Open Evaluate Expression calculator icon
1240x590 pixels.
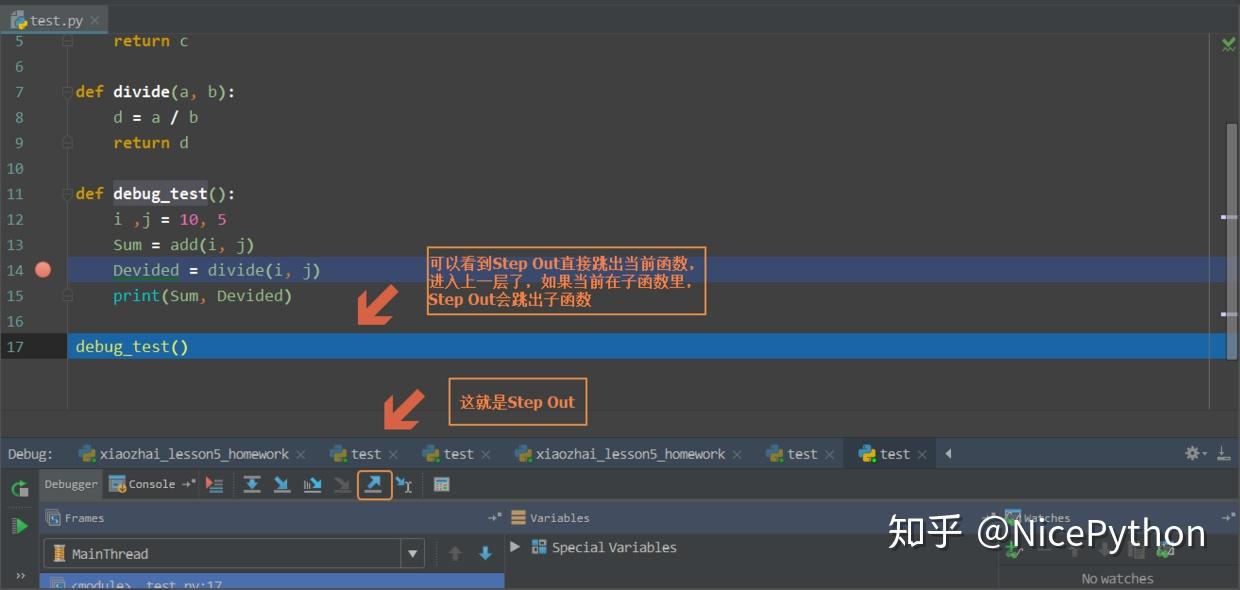pyautogui.click(x=441, y=484)
